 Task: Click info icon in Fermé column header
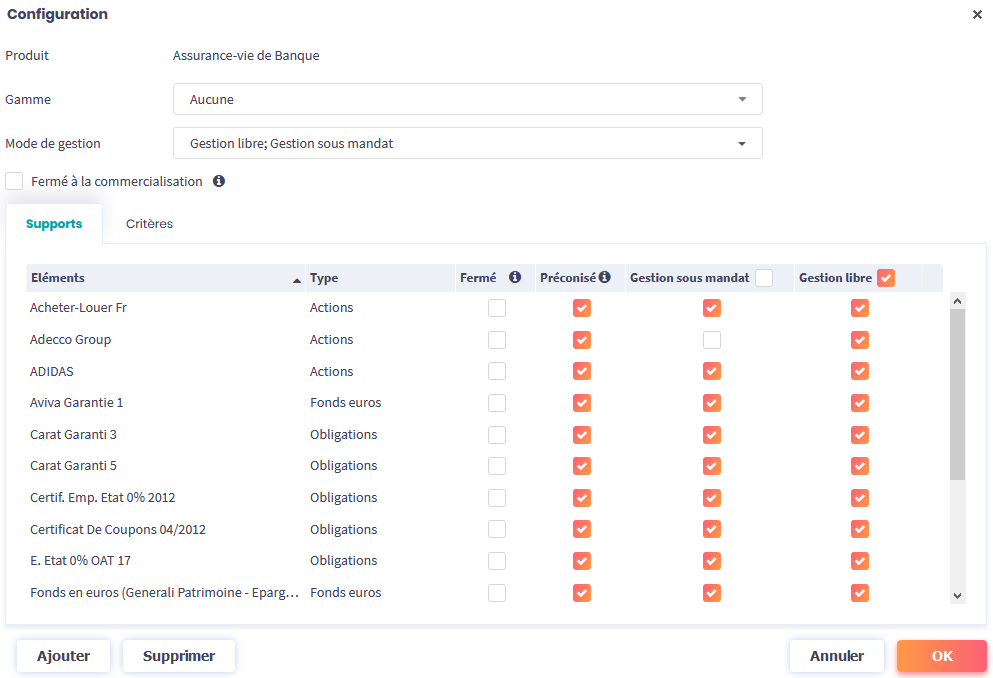515,277
